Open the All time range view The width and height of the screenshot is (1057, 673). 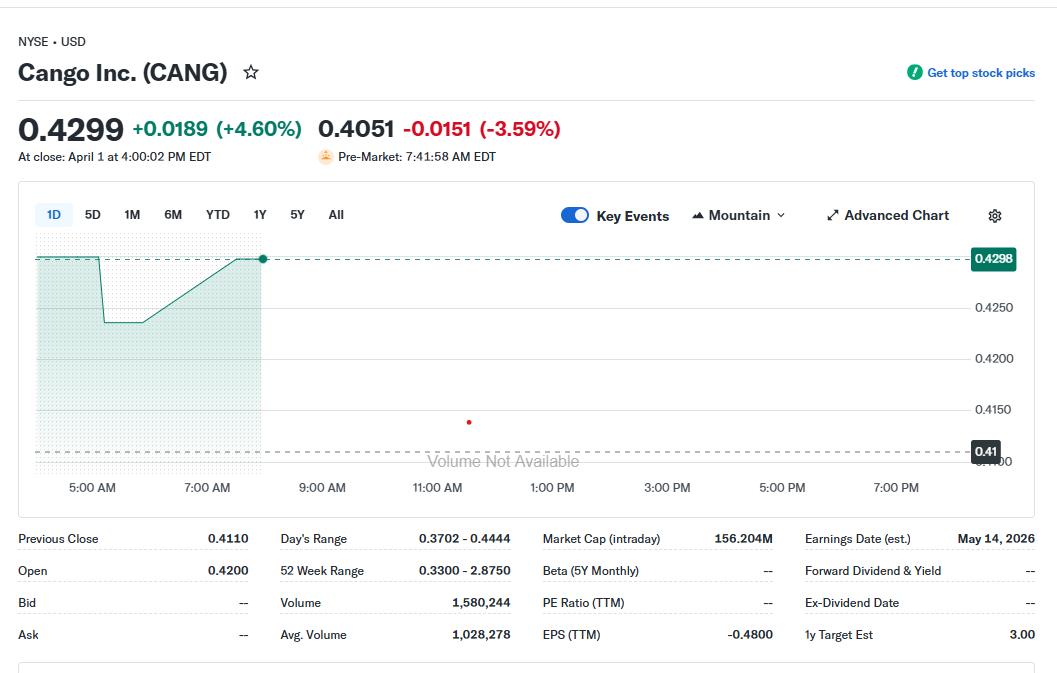[x=335, y=214]
